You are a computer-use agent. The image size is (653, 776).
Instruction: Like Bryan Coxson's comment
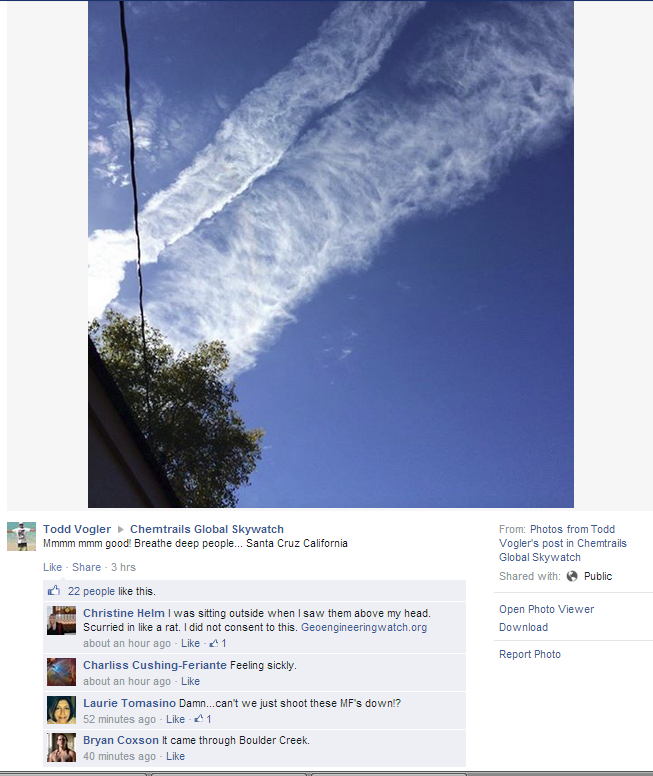[175, 756]
